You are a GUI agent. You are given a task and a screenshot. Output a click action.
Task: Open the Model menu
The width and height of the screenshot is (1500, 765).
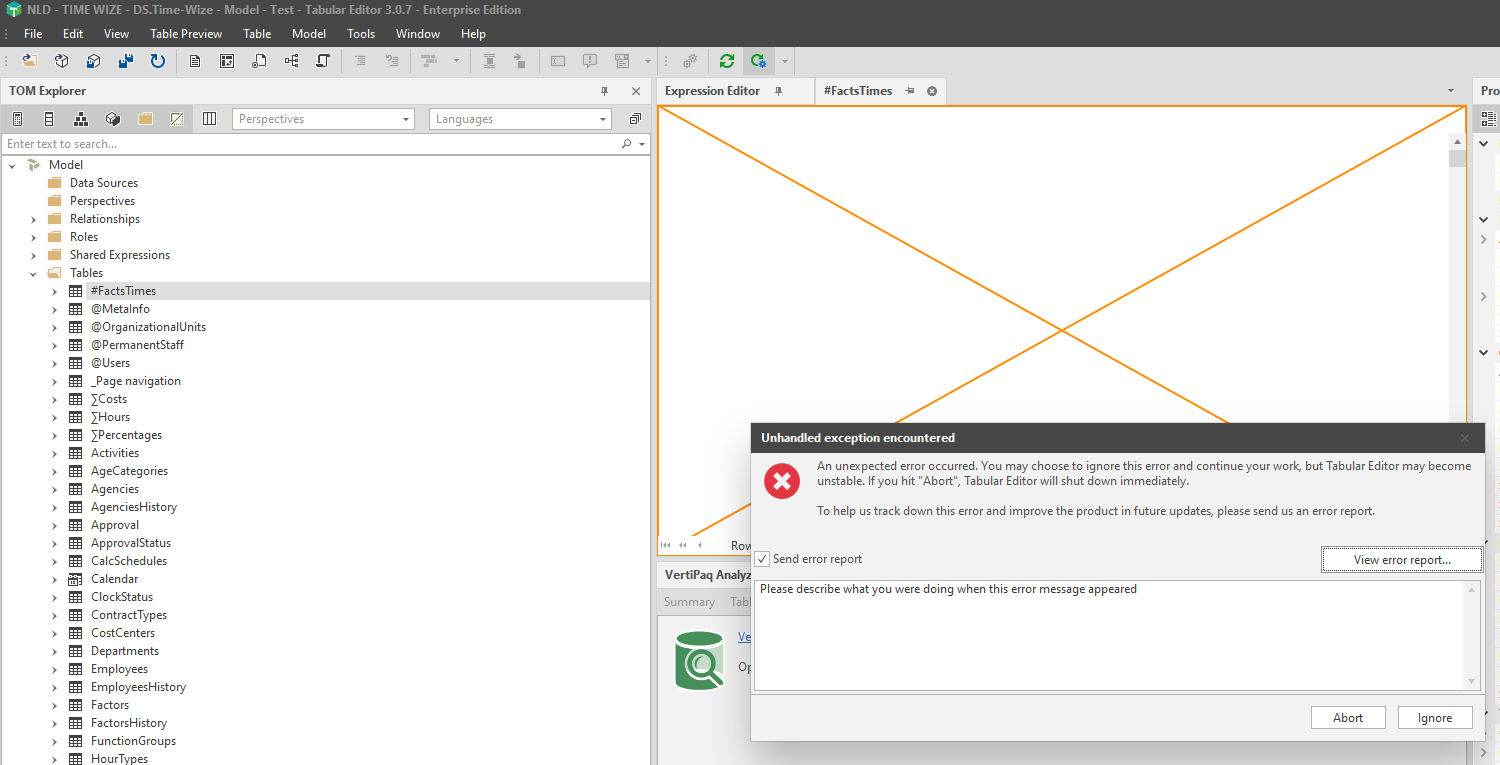pyautogui.click(x=309, y=33)
